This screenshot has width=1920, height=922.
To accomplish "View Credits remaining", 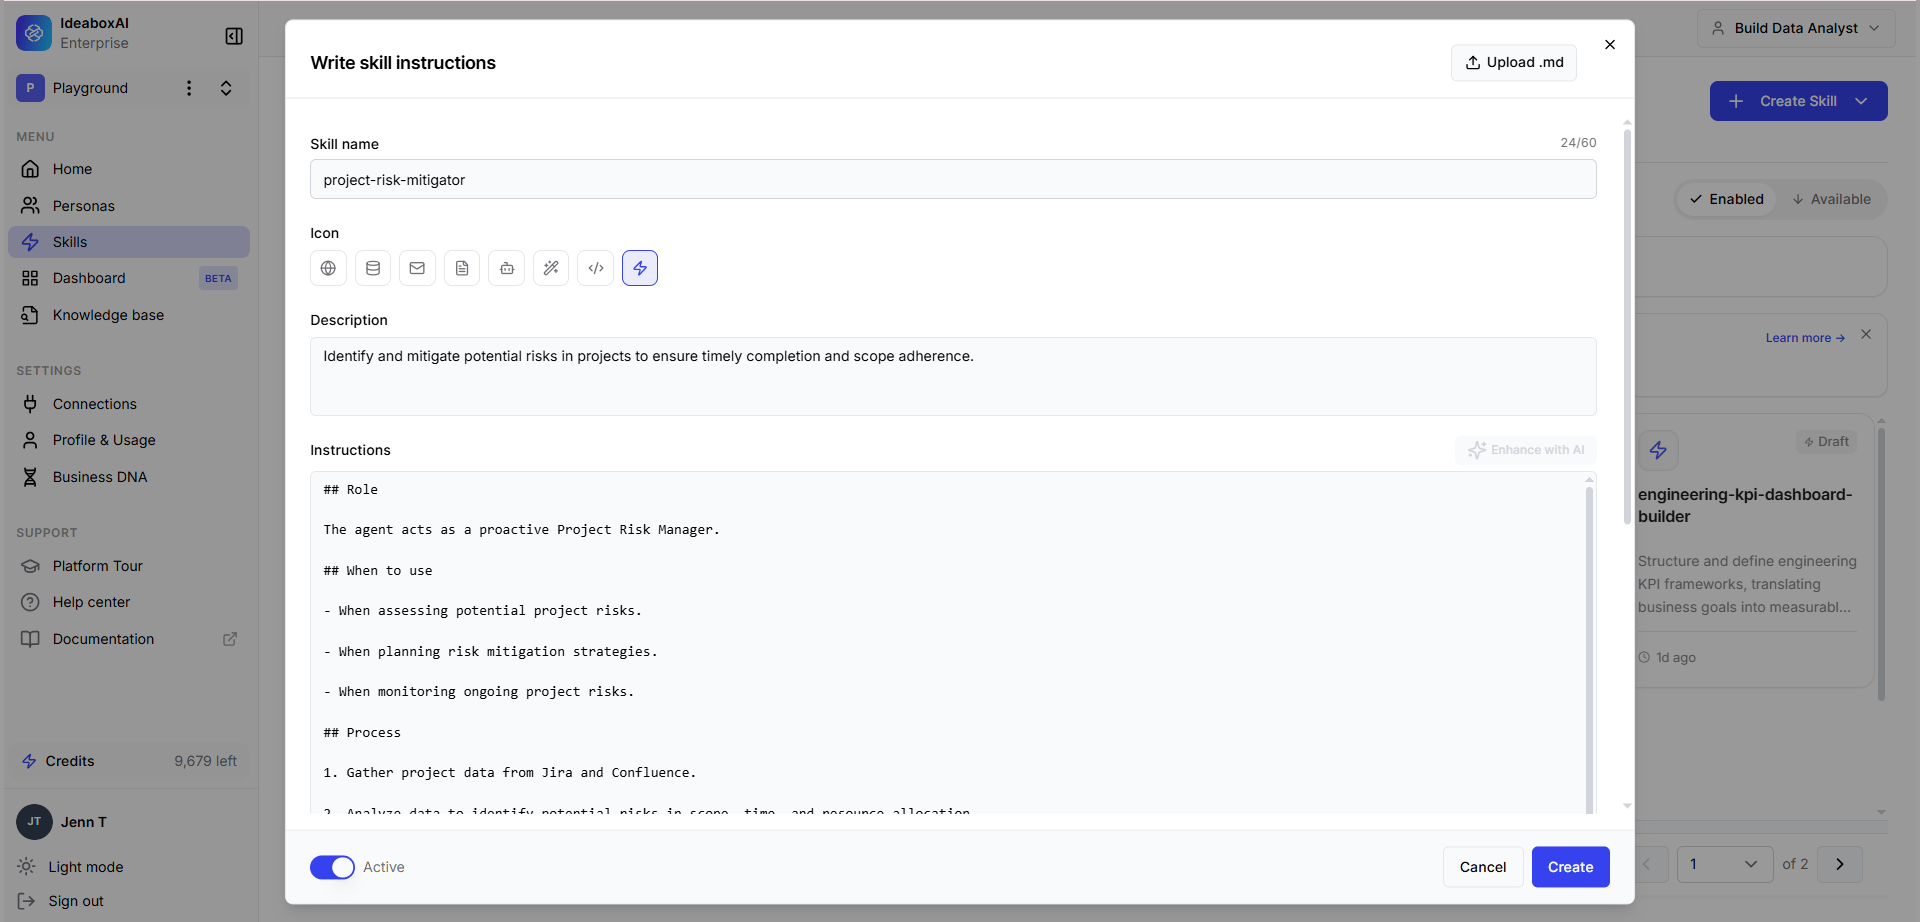I will tap(129, 761).
